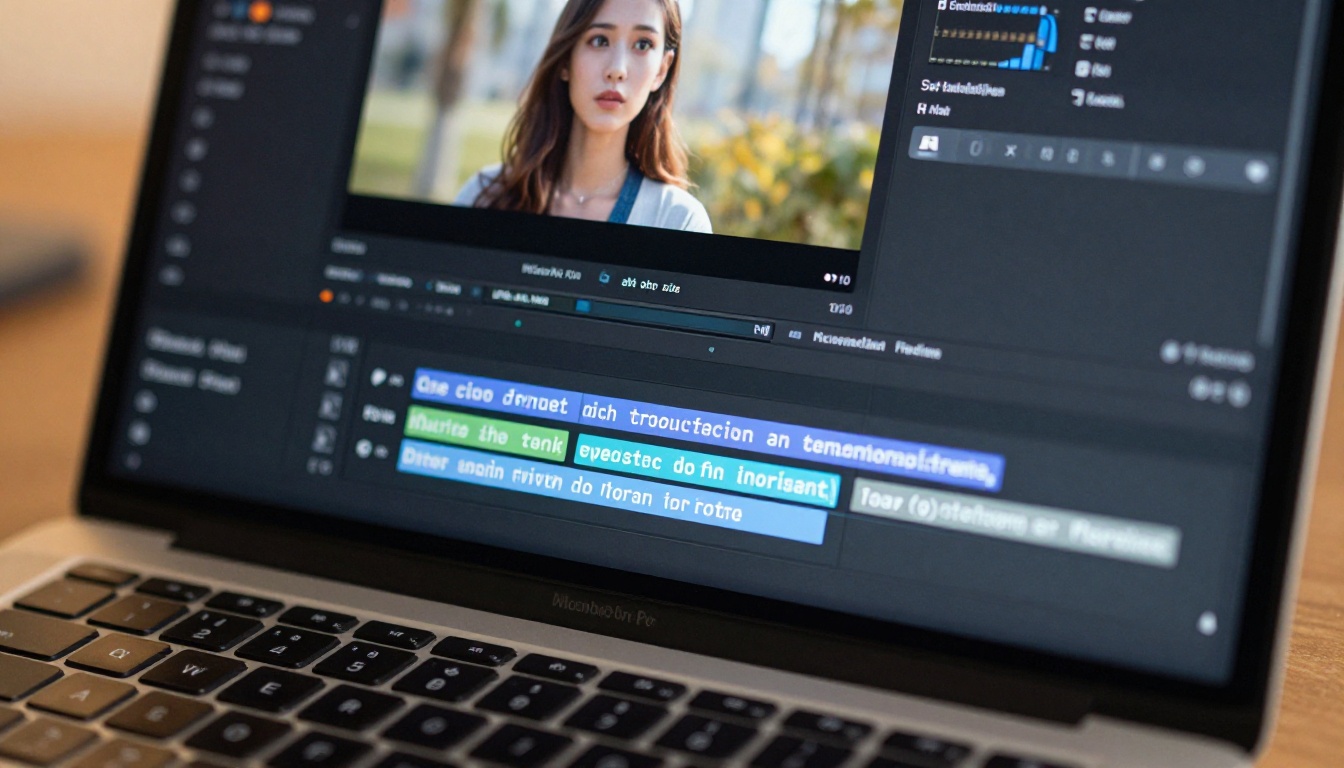Select the cyan clip 'eveostec do fin inorisant'
Viewport: 1344px width, 768px height.
click(706, 470)
